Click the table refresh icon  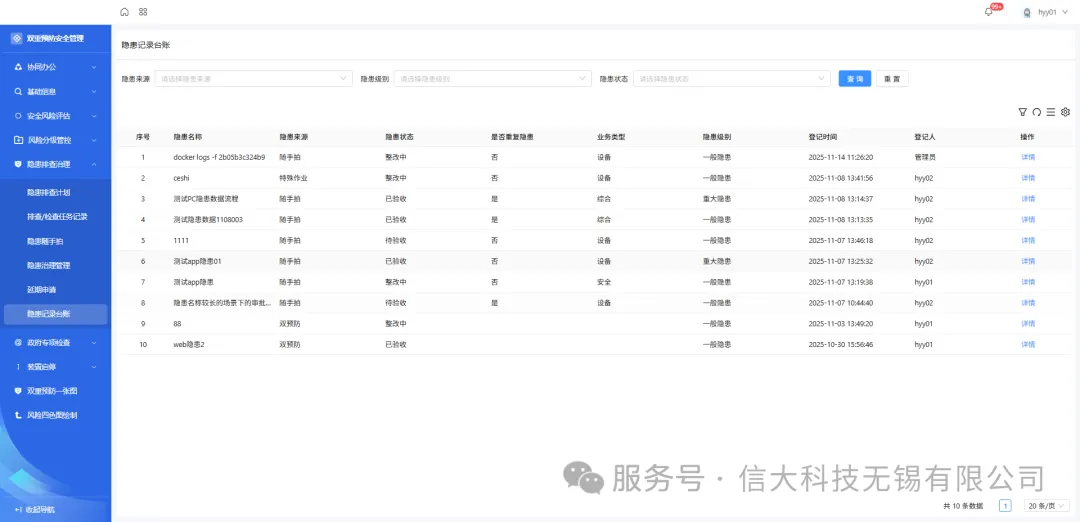click(1037, 112)
